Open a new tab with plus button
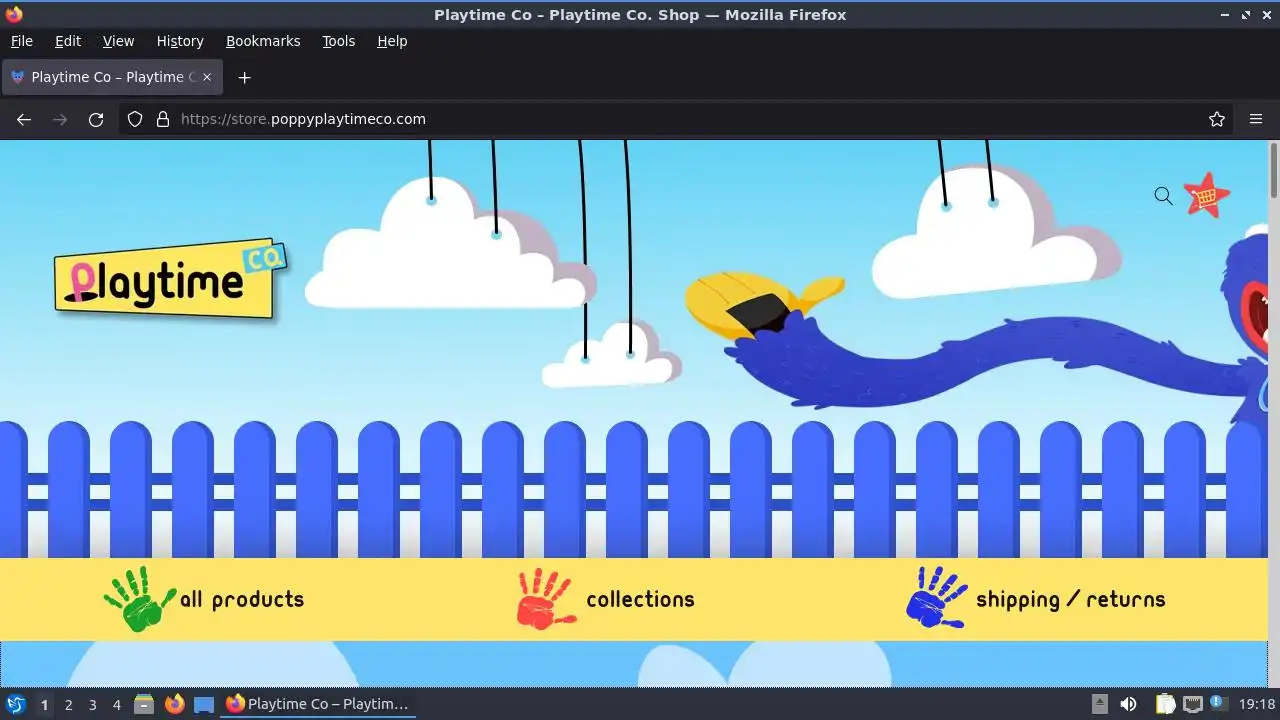This screenshot has width=1280, height=720. click(244, 77)
